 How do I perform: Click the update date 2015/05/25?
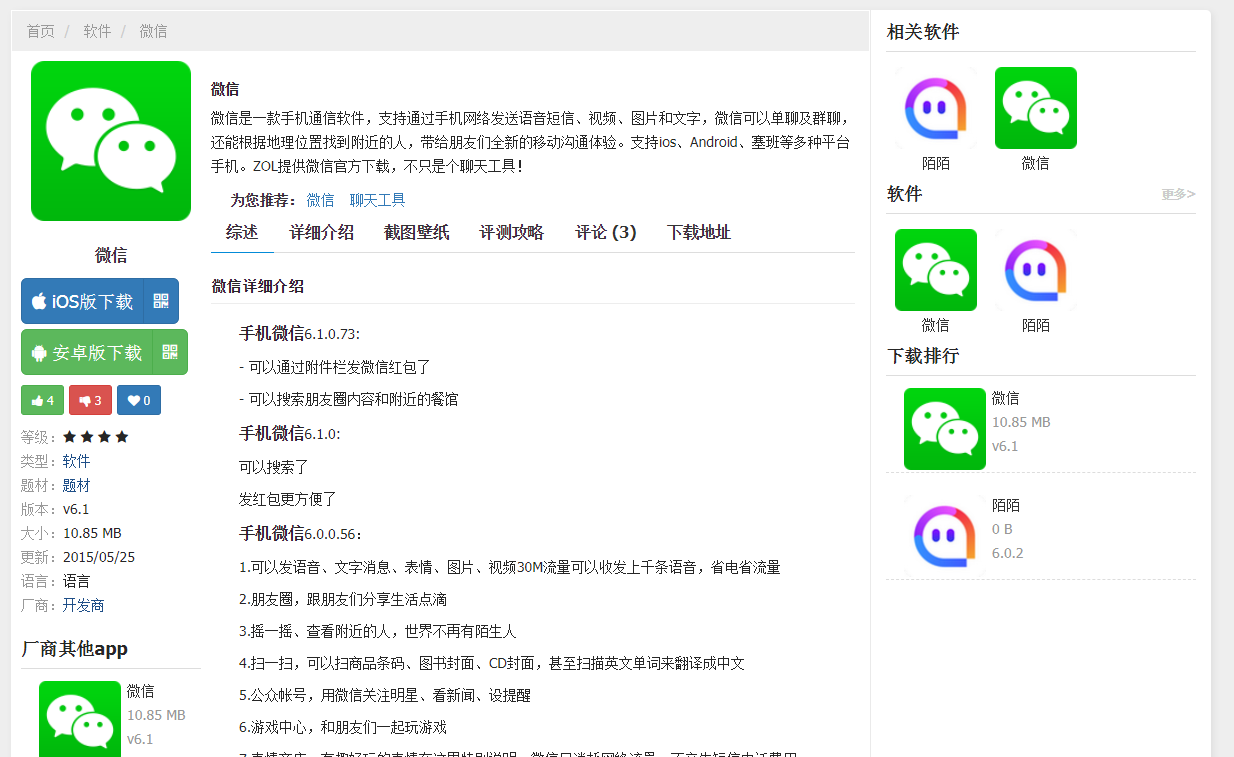coord(99,557)
